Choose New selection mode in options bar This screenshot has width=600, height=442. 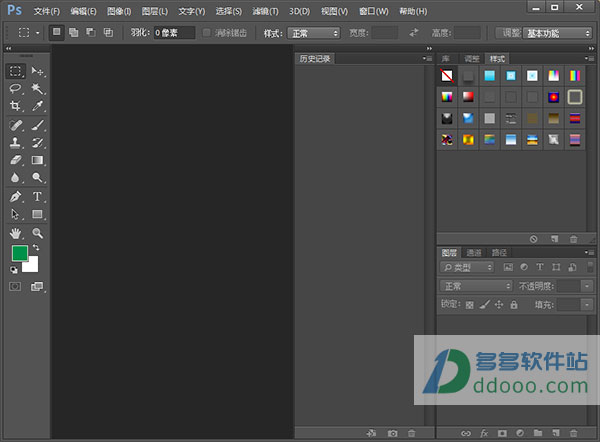click(57, 33)
